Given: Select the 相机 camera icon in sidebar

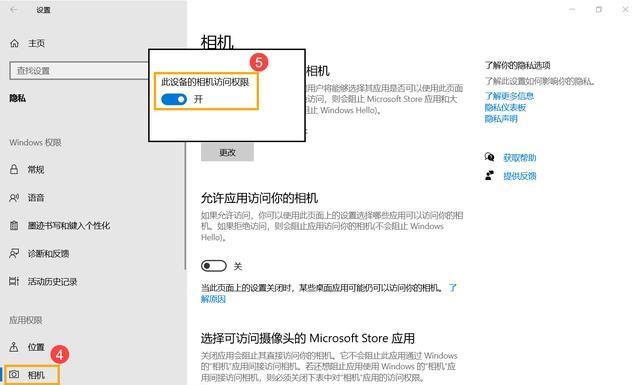Looking at the screenshot, I should click(14, 375).
